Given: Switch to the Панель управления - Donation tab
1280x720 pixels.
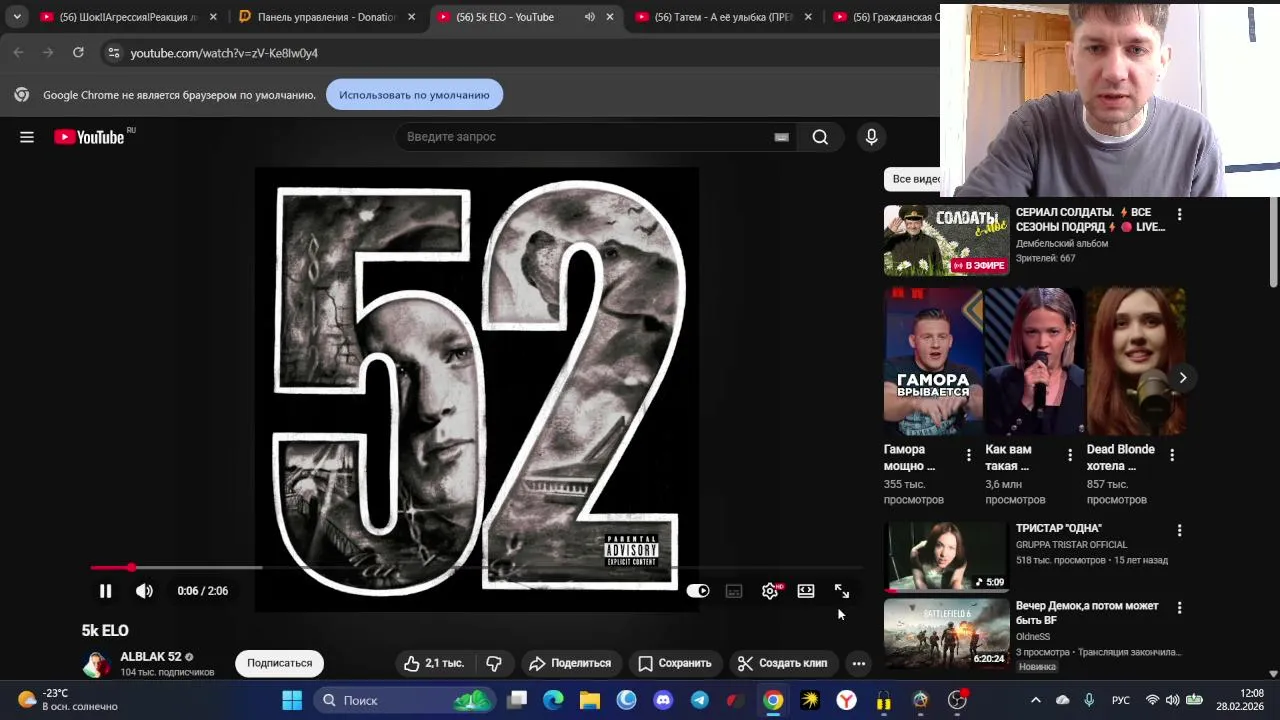Looking at the screenshot, I should tap(326, 17).
